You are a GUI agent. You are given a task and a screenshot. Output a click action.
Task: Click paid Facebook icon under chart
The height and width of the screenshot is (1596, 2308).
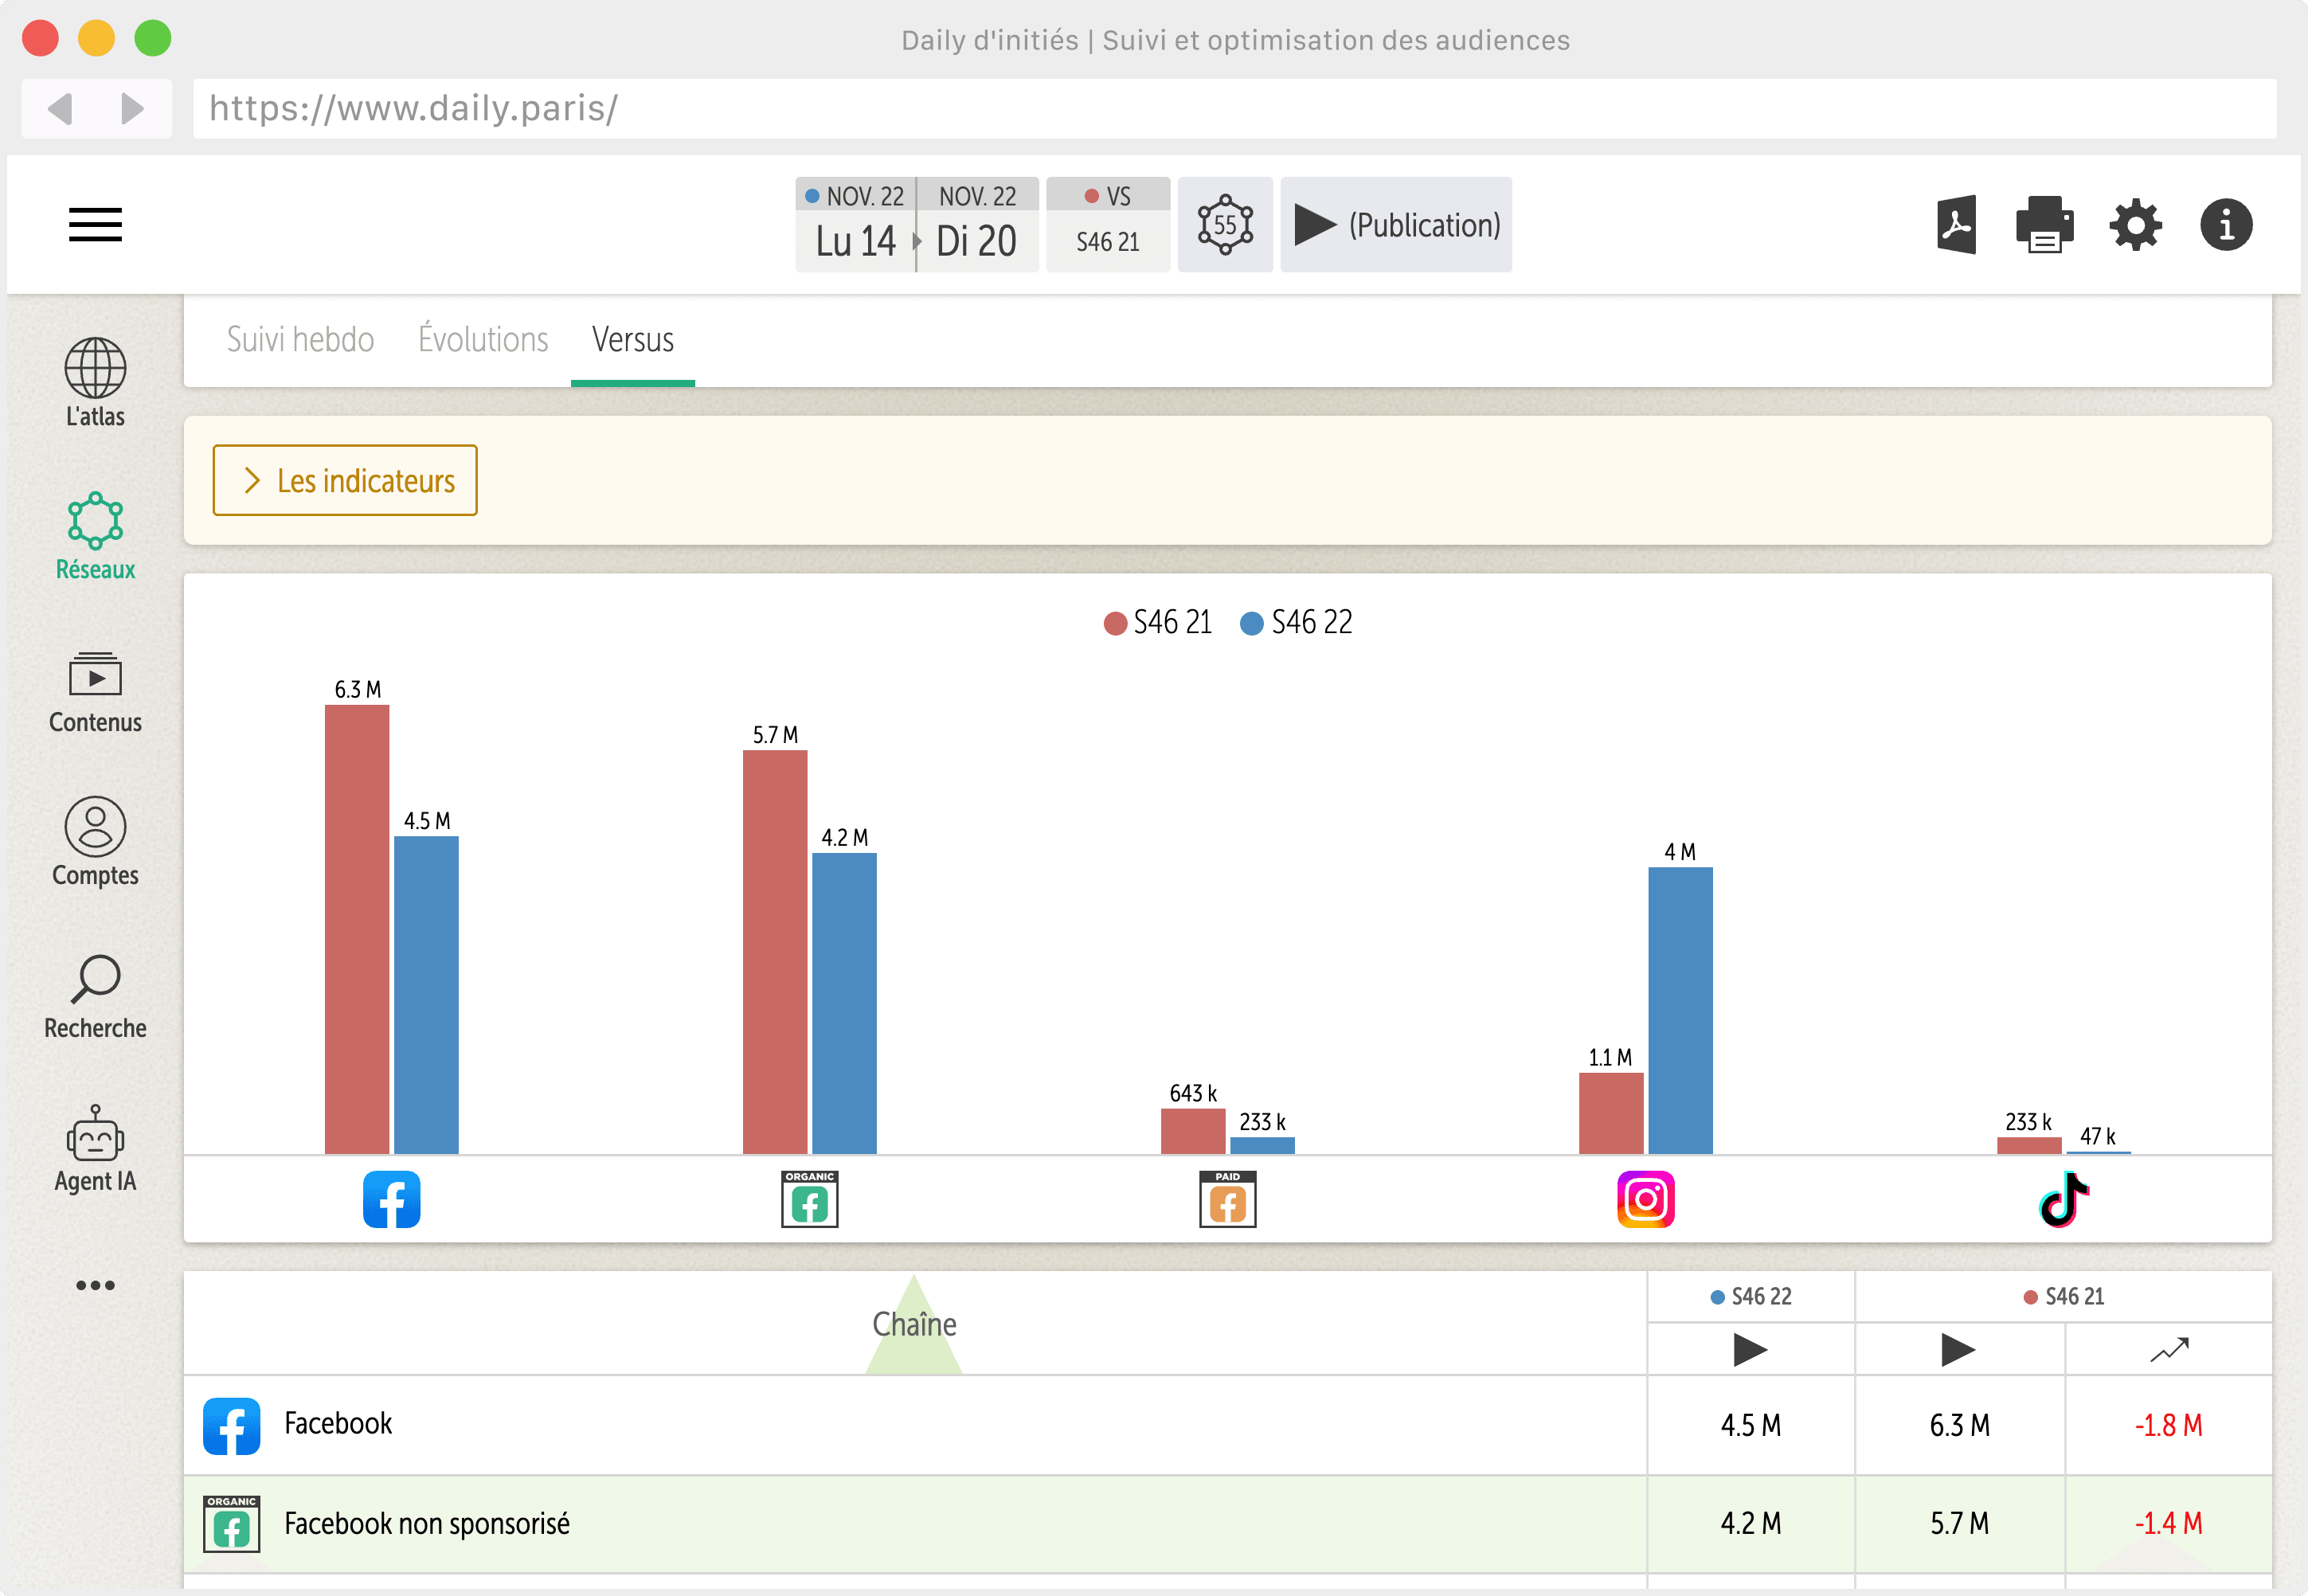click(1227, 1199)
